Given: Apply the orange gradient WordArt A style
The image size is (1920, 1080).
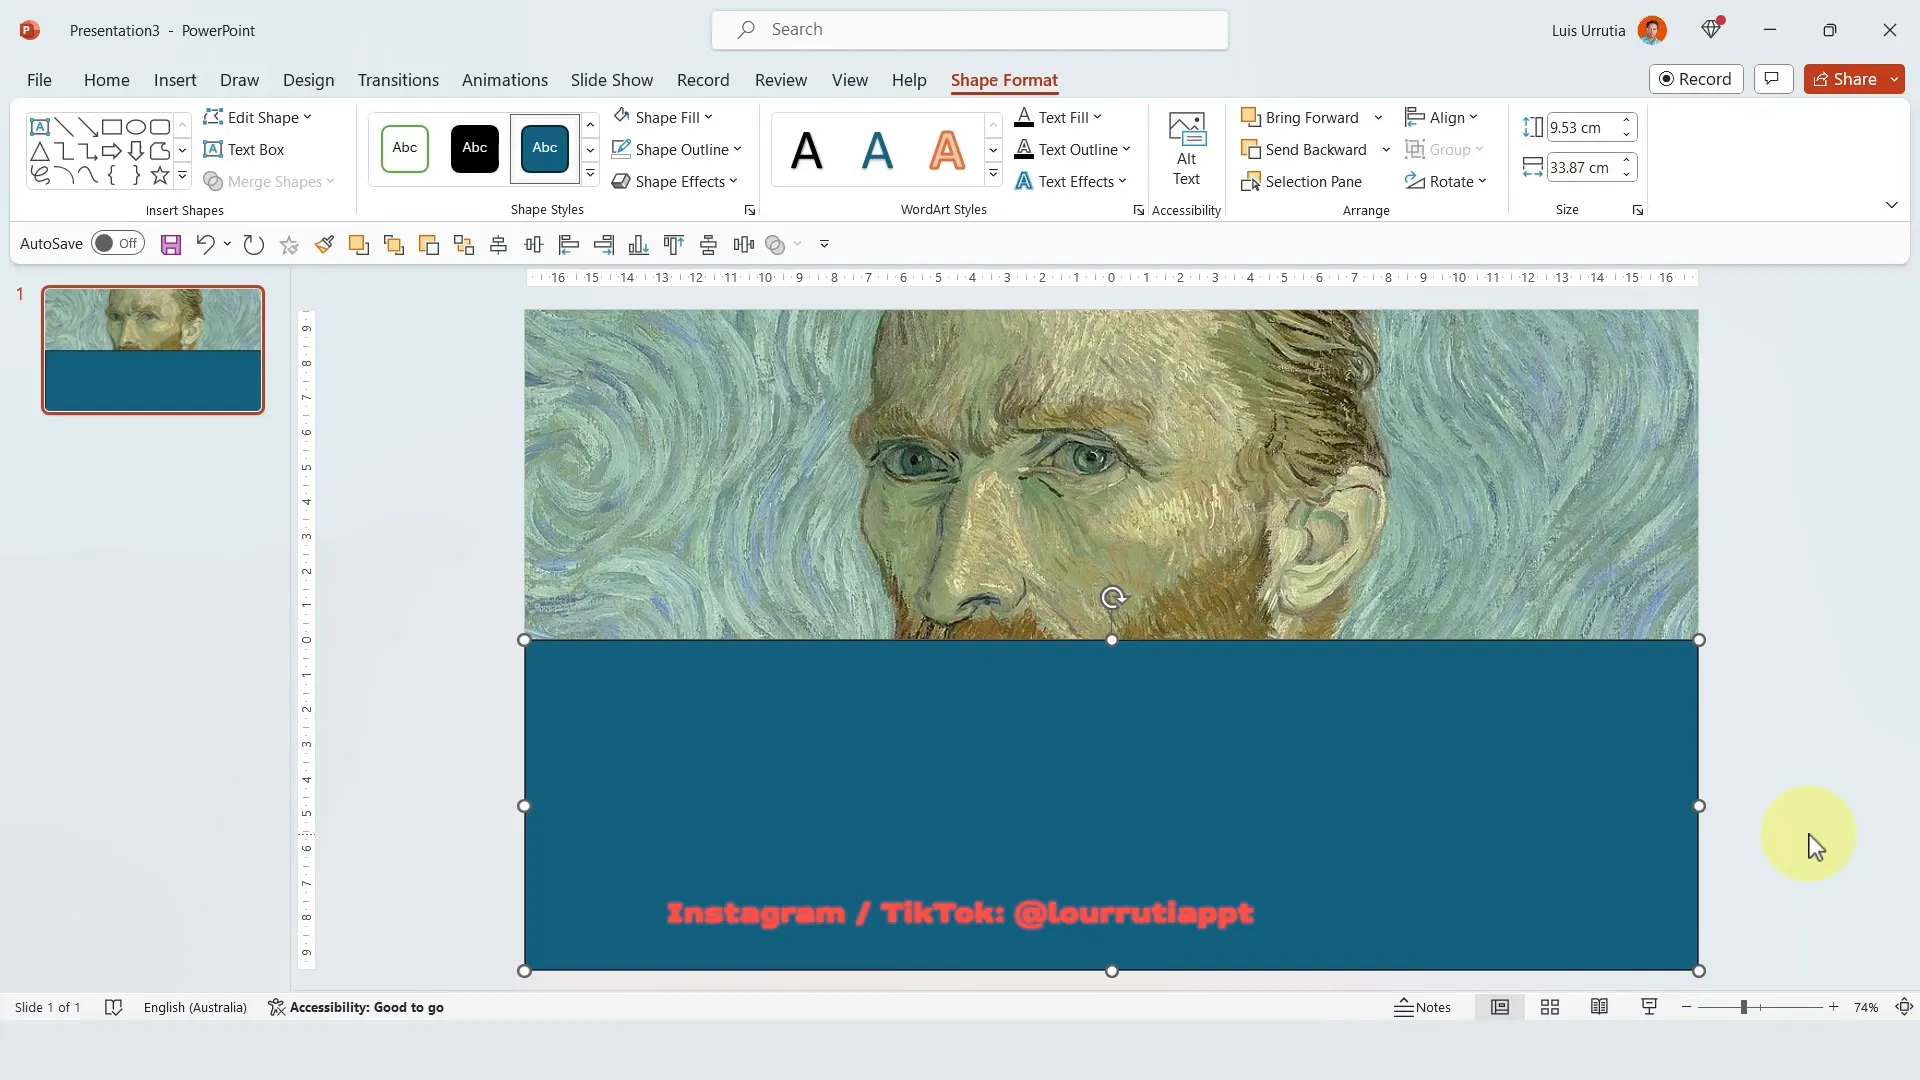Looking at the screenshot, I should point(946,150).
